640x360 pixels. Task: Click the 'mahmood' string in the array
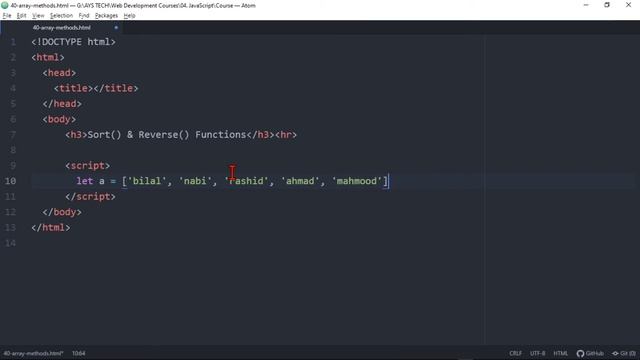pos(357,181)
